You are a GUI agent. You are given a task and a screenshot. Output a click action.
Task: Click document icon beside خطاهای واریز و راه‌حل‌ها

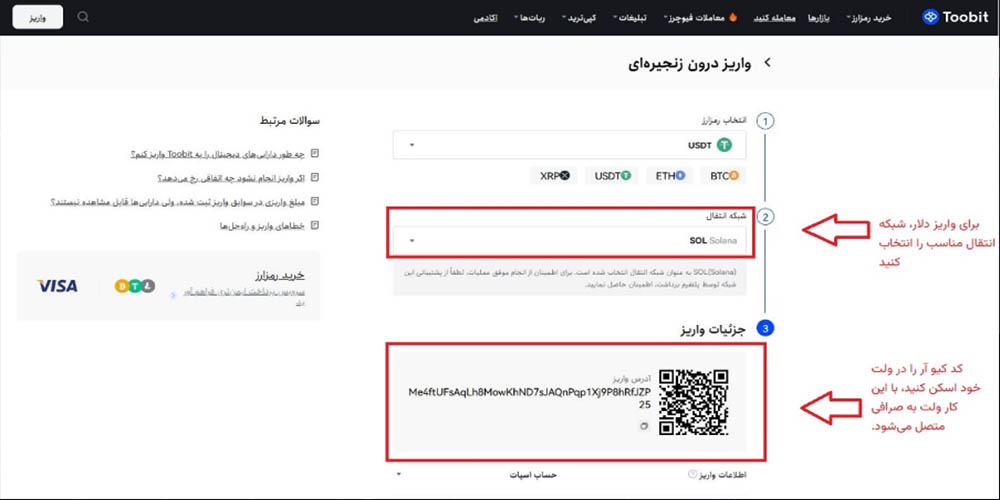(314, 226)
